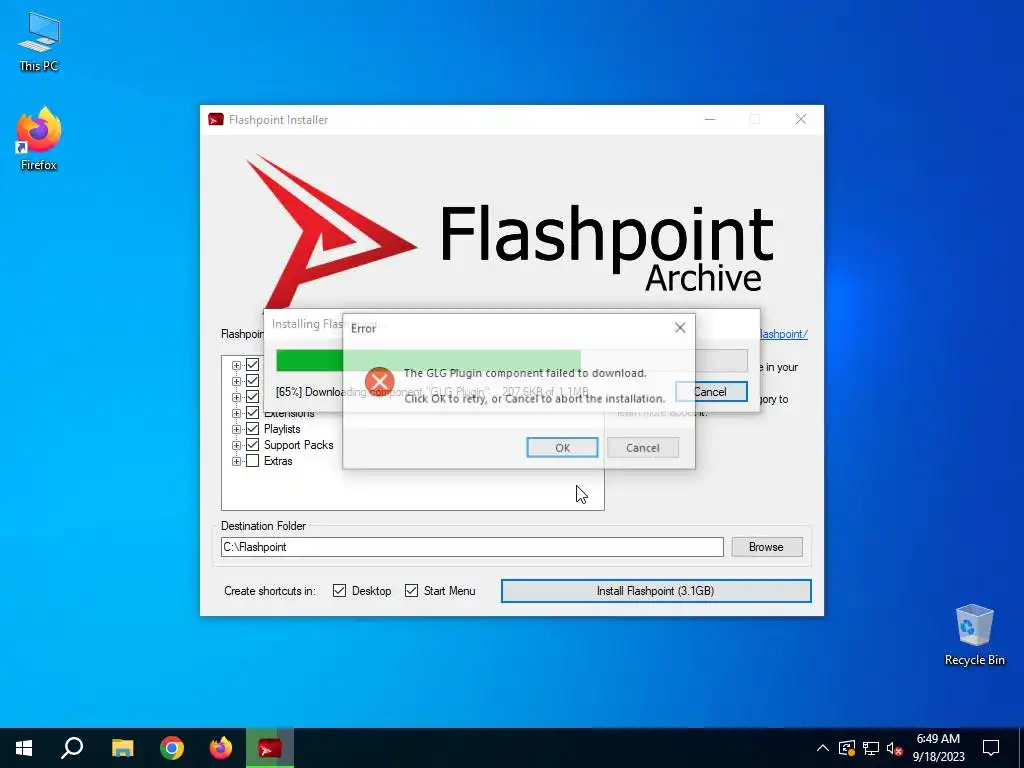Launch Chrome from taskbar

172,748
